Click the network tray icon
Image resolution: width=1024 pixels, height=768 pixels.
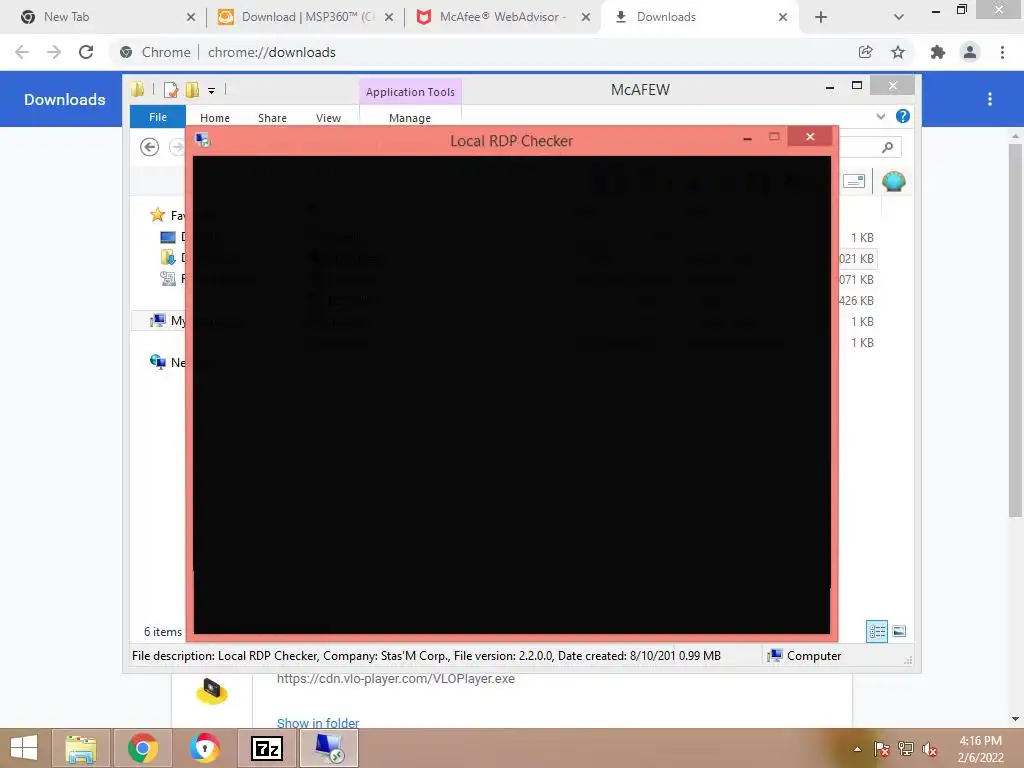pyautogui.click(x=906, y=749)
